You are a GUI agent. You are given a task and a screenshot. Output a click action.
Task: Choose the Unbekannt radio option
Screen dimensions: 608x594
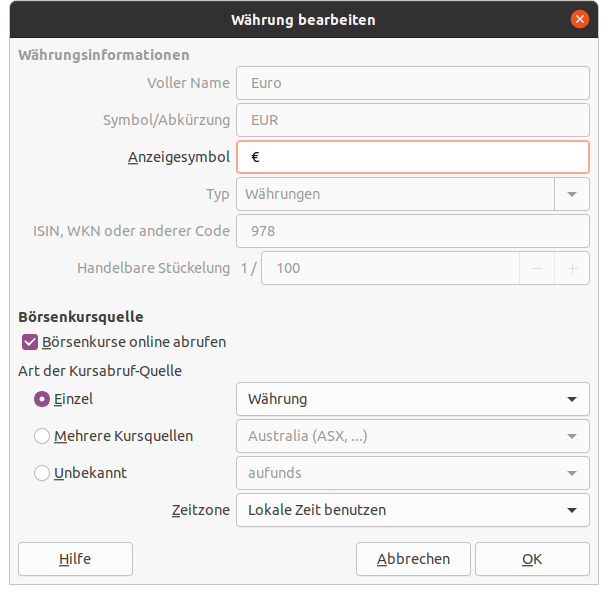click(42, 473)
